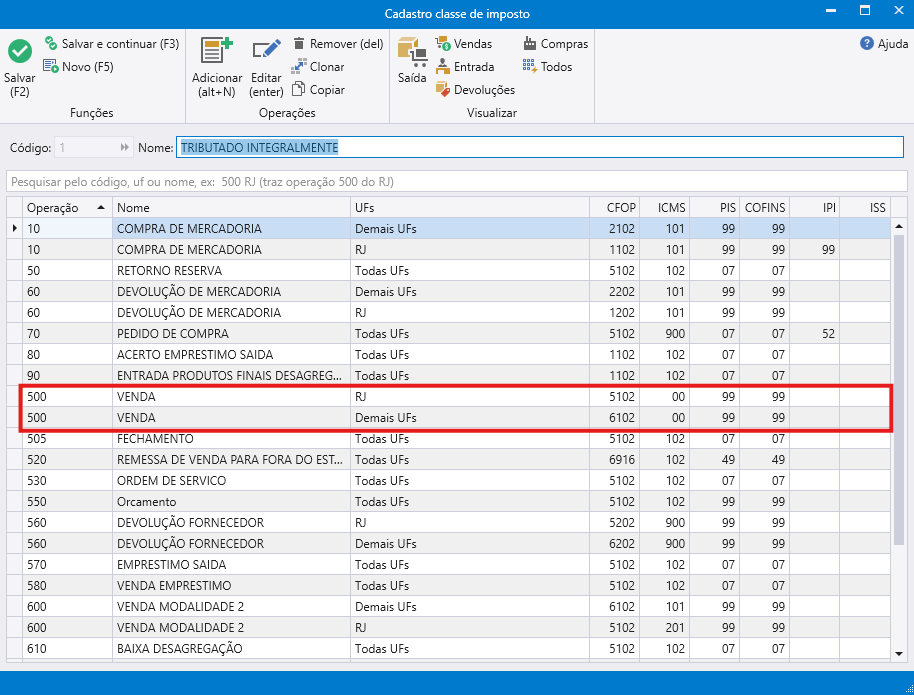Sort by CFOP column header

(x=614, y=208)
